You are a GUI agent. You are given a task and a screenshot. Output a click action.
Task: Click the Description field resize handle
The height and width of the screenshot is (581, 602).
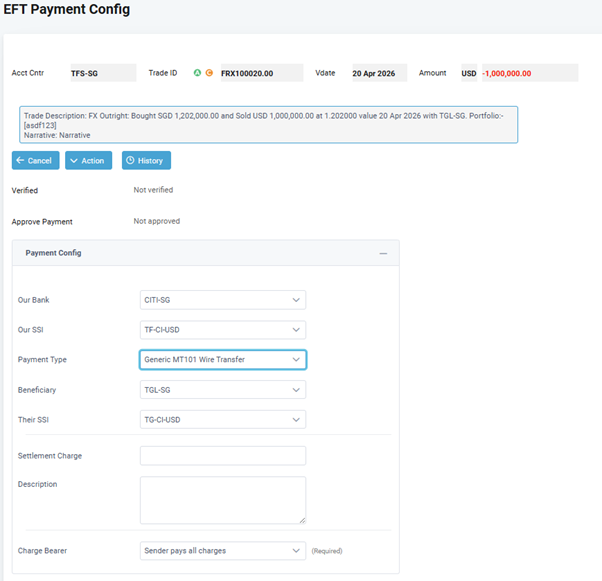[302, 519]
